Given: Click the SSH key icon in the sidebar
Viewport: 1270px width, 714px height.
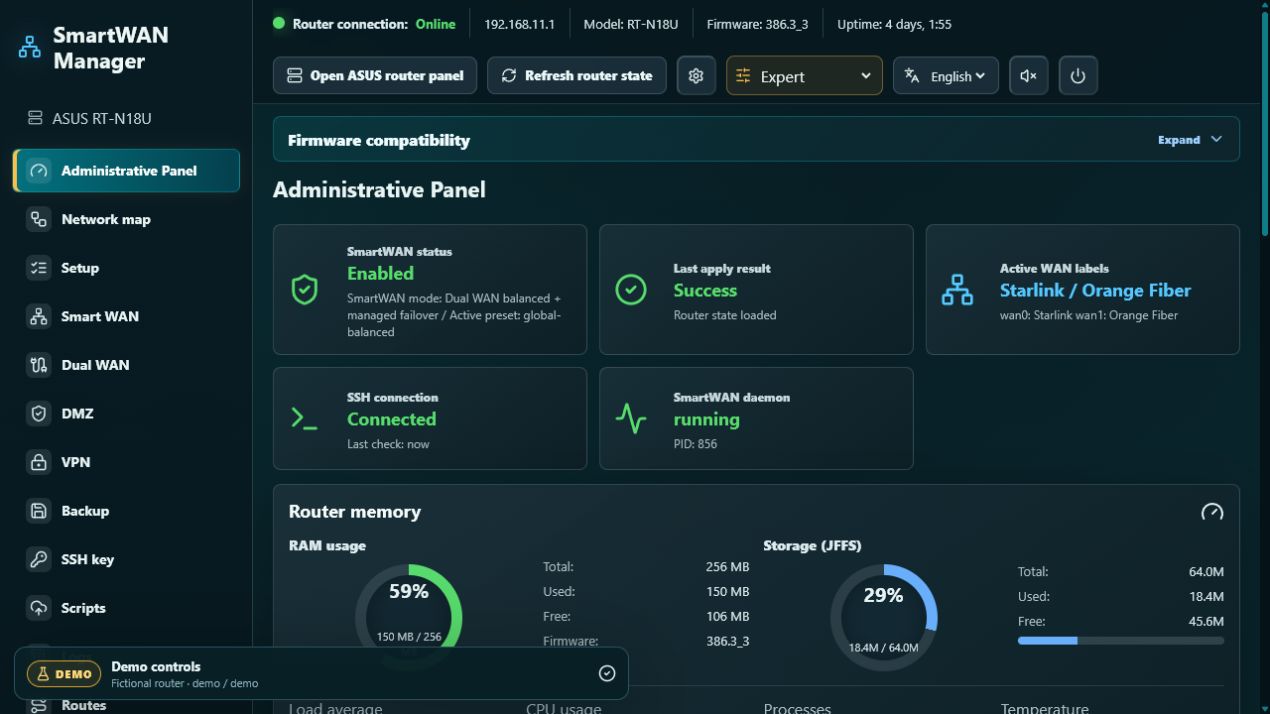Looking at the screenshot, I should (38, 559).
